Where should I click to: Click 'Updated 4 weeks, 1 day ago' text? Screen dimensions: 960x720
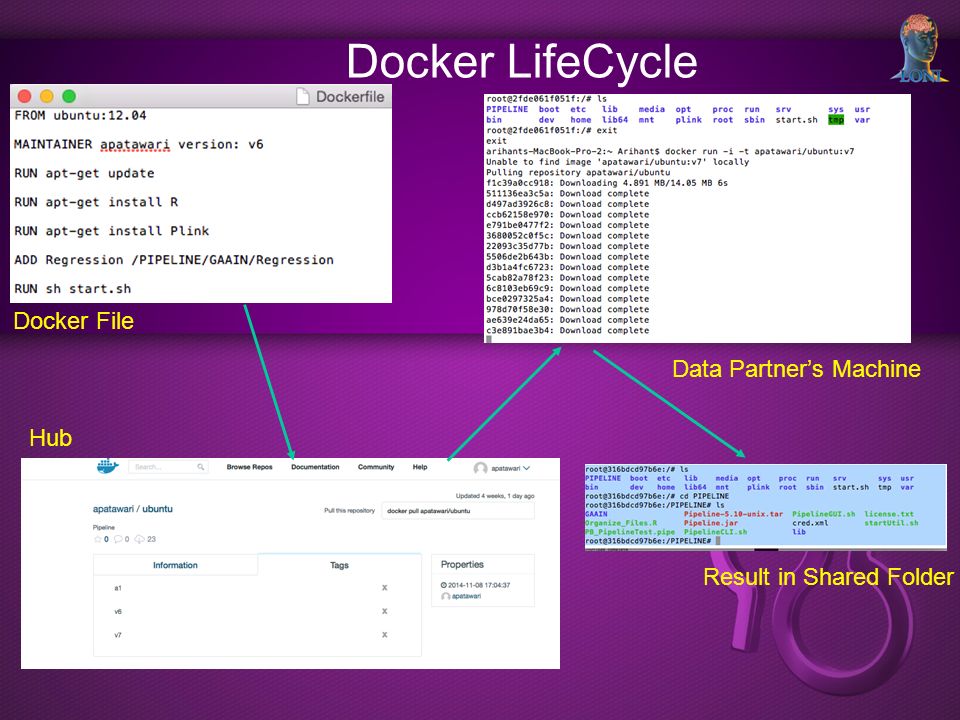(495, 496)
